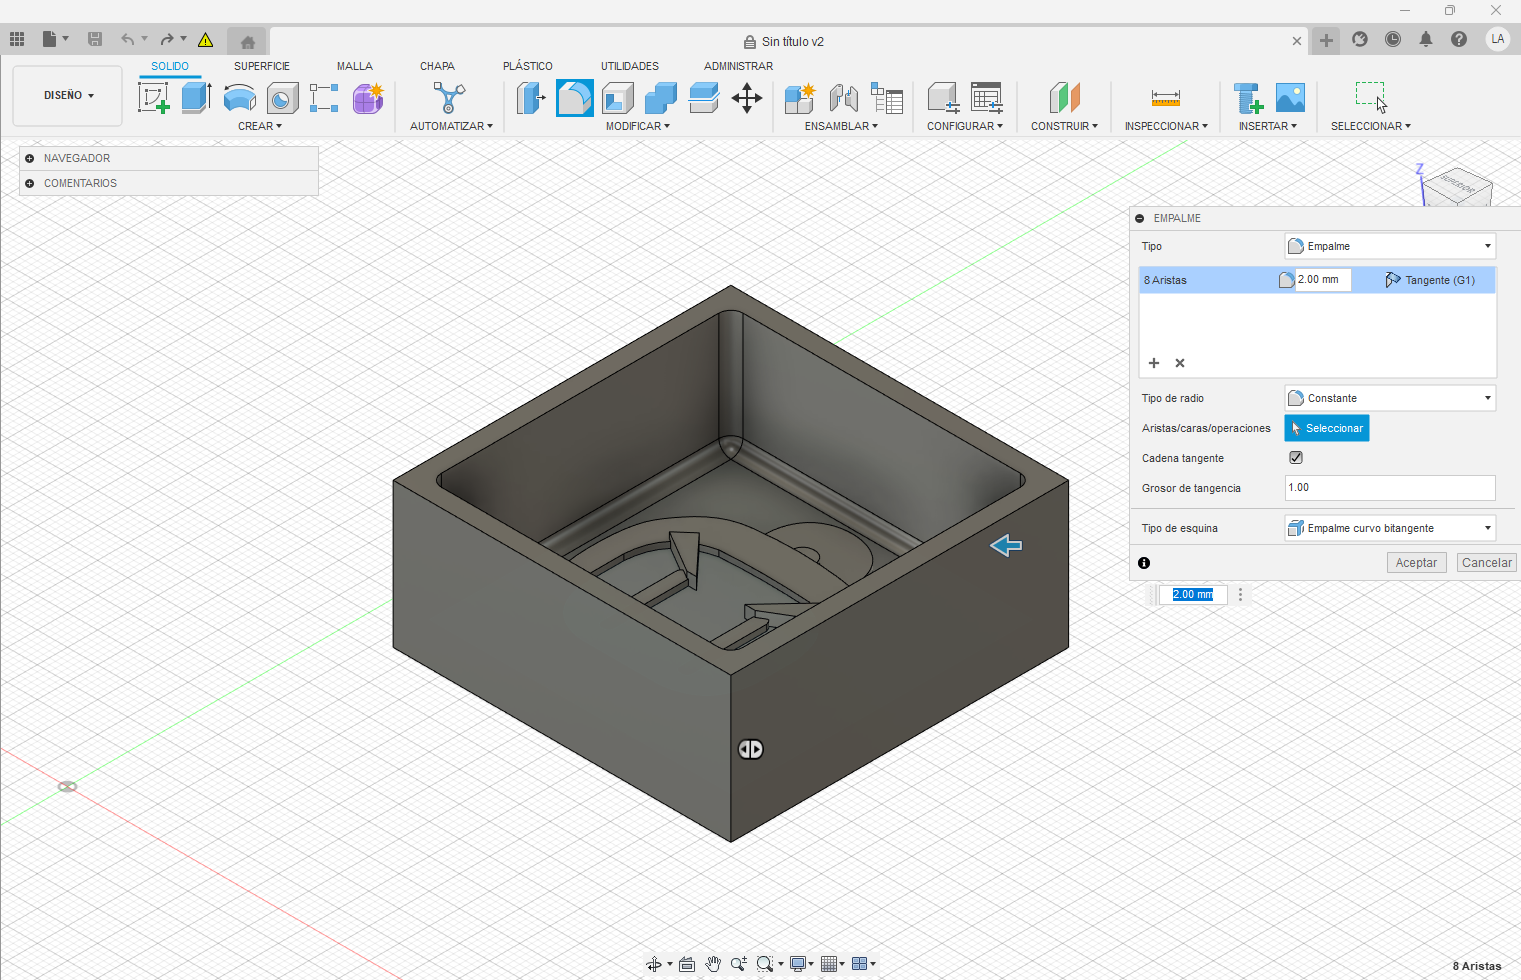Select the Measure tool
This screenshot has width=1521, height=980.
pyautogui.click(x=1166, y=98)
